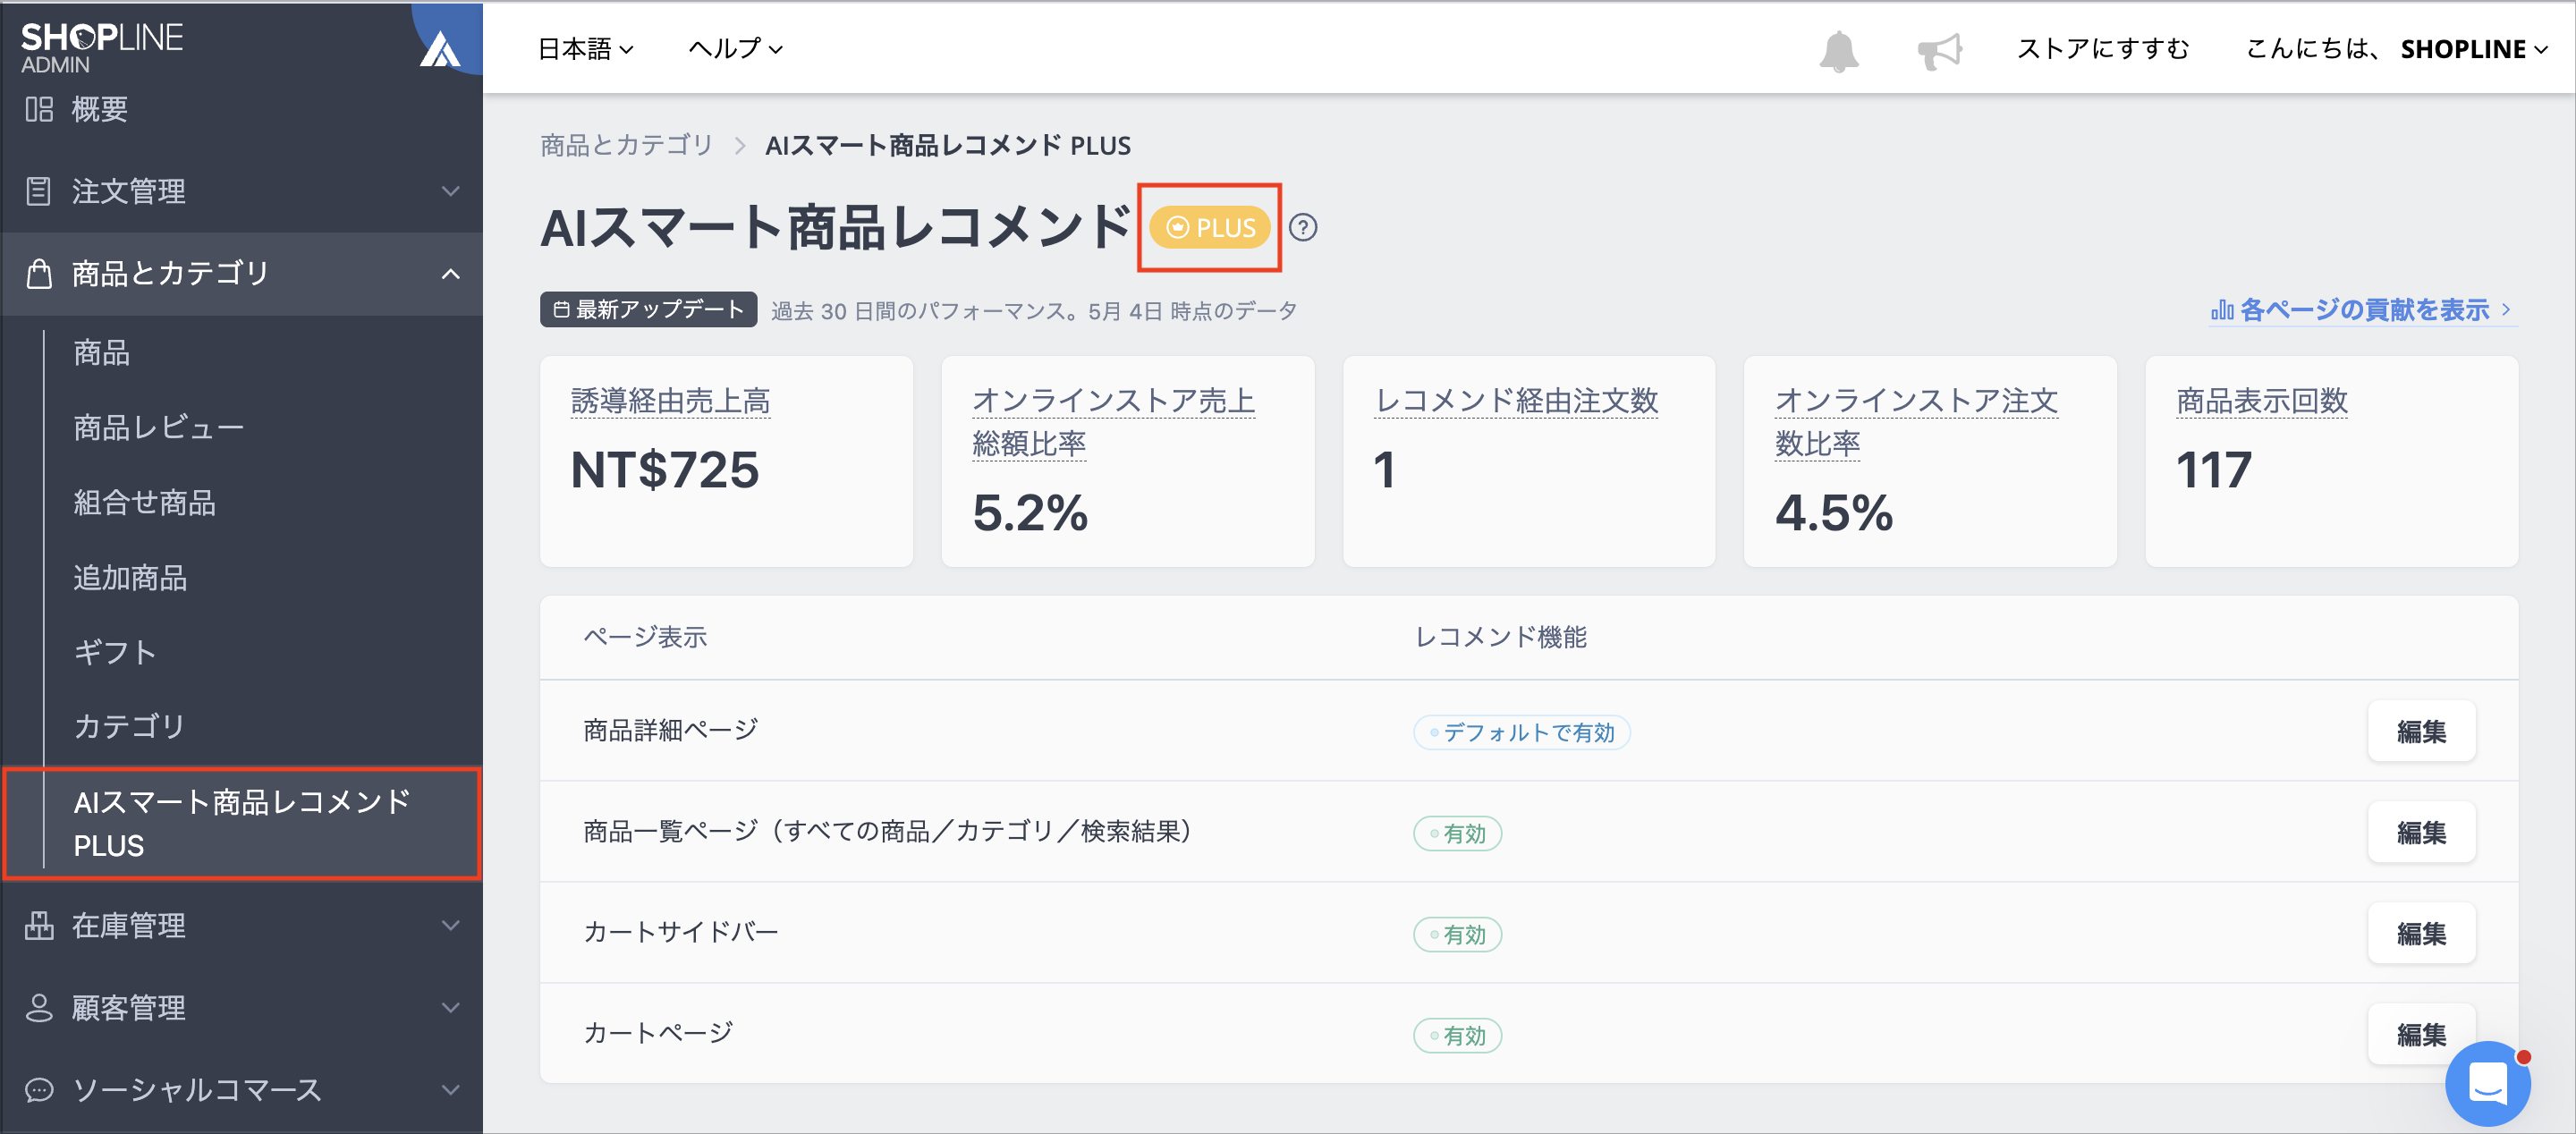Screen dimensions: 2576x1134
Task: Open the chat support bubble icon
Action: point(2487,1083)
